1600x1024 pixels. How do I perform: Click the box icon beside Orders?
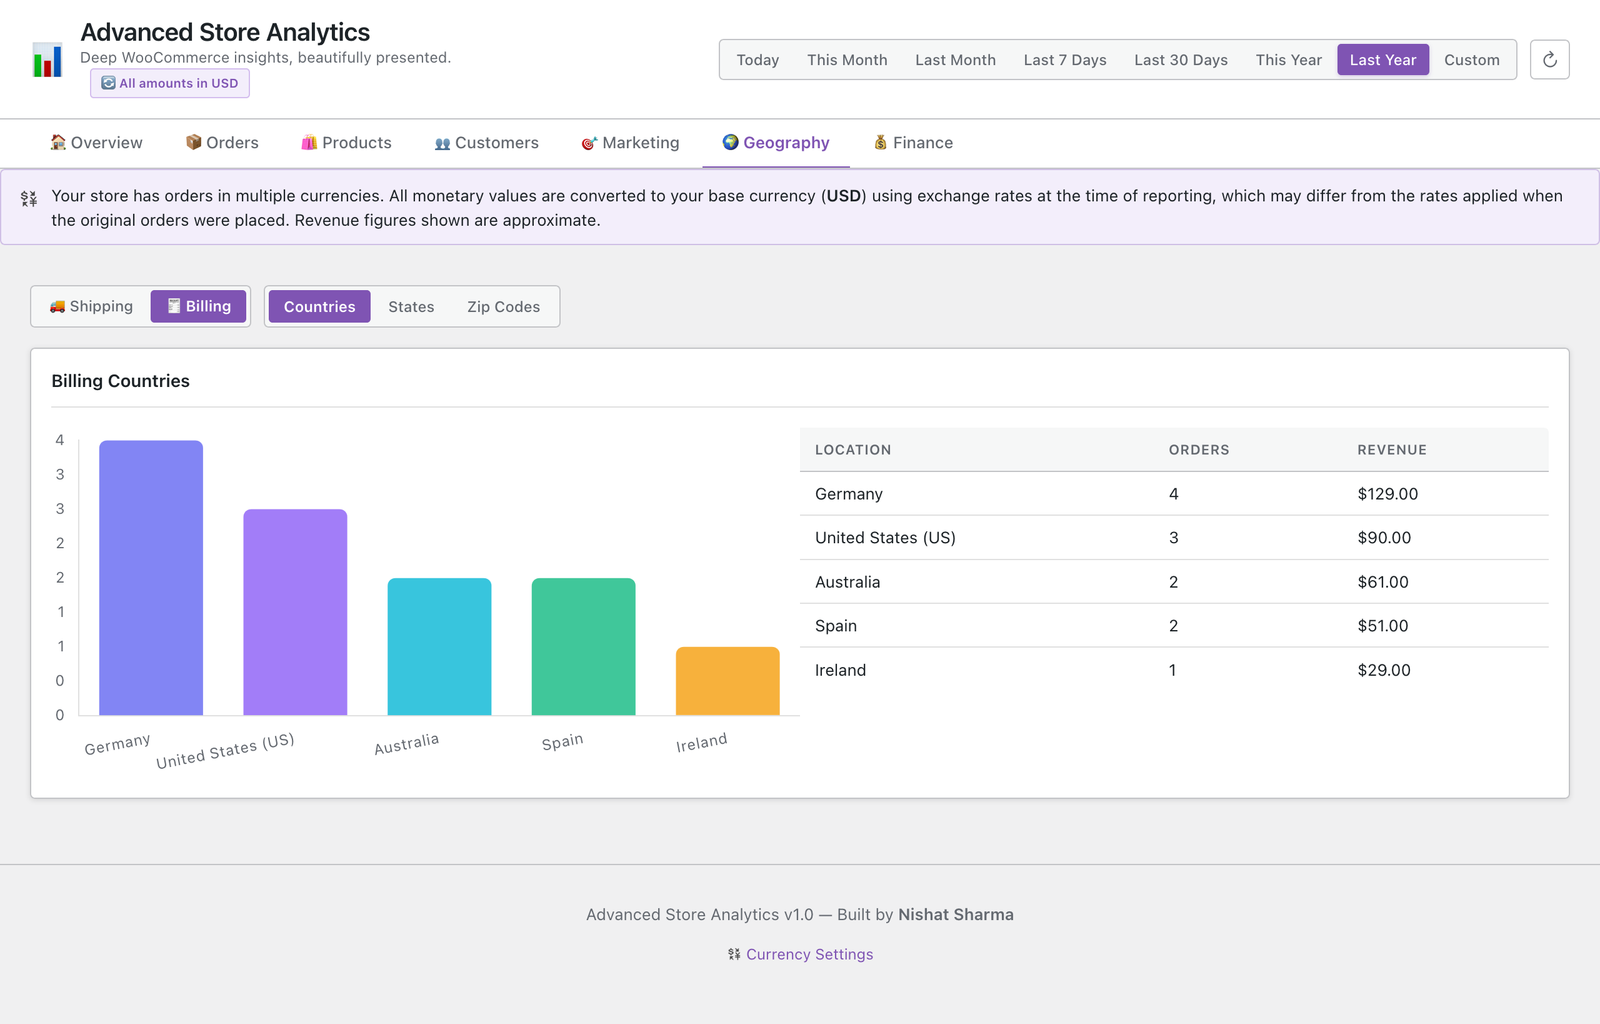click(x=194, y=143)
